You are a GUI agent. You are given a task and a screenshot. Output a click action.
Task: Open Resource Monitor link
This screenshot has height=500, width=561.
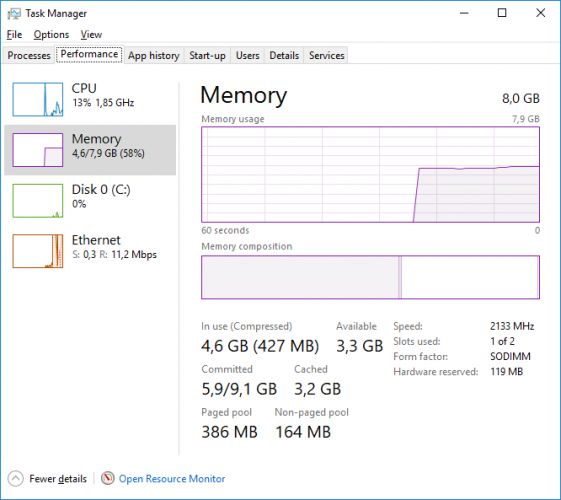pyautogui.click(x=172, y=479)
